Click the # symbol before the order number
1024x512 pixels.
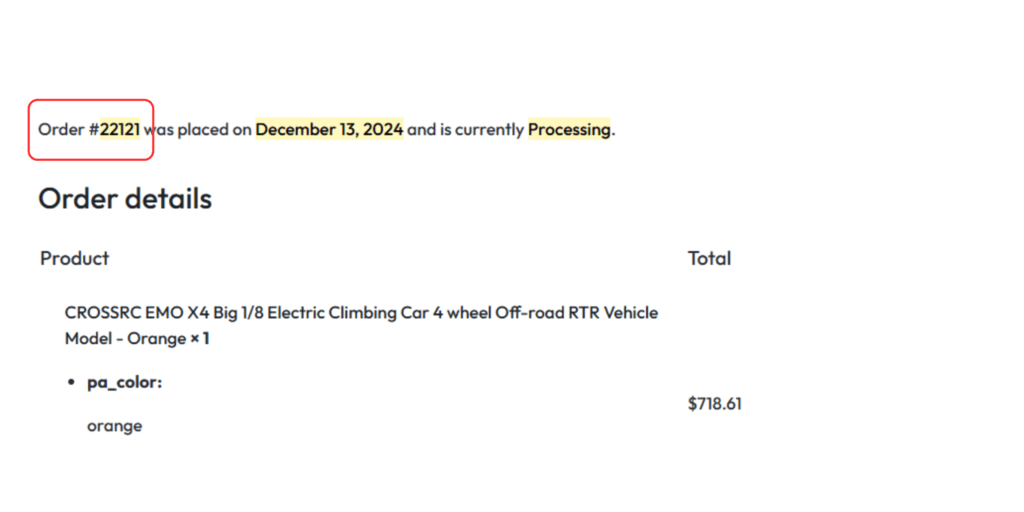pyautogui.click(x=94, y=129)
